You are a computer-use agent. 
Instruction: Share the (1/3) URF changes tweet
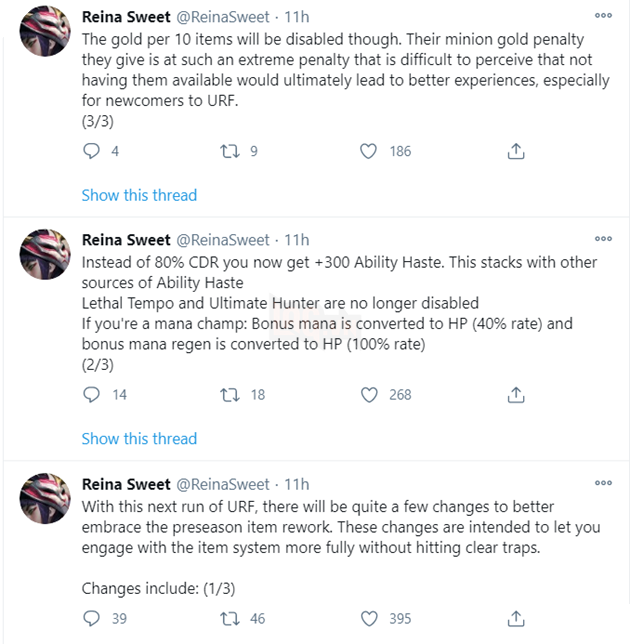coord(516,618)
